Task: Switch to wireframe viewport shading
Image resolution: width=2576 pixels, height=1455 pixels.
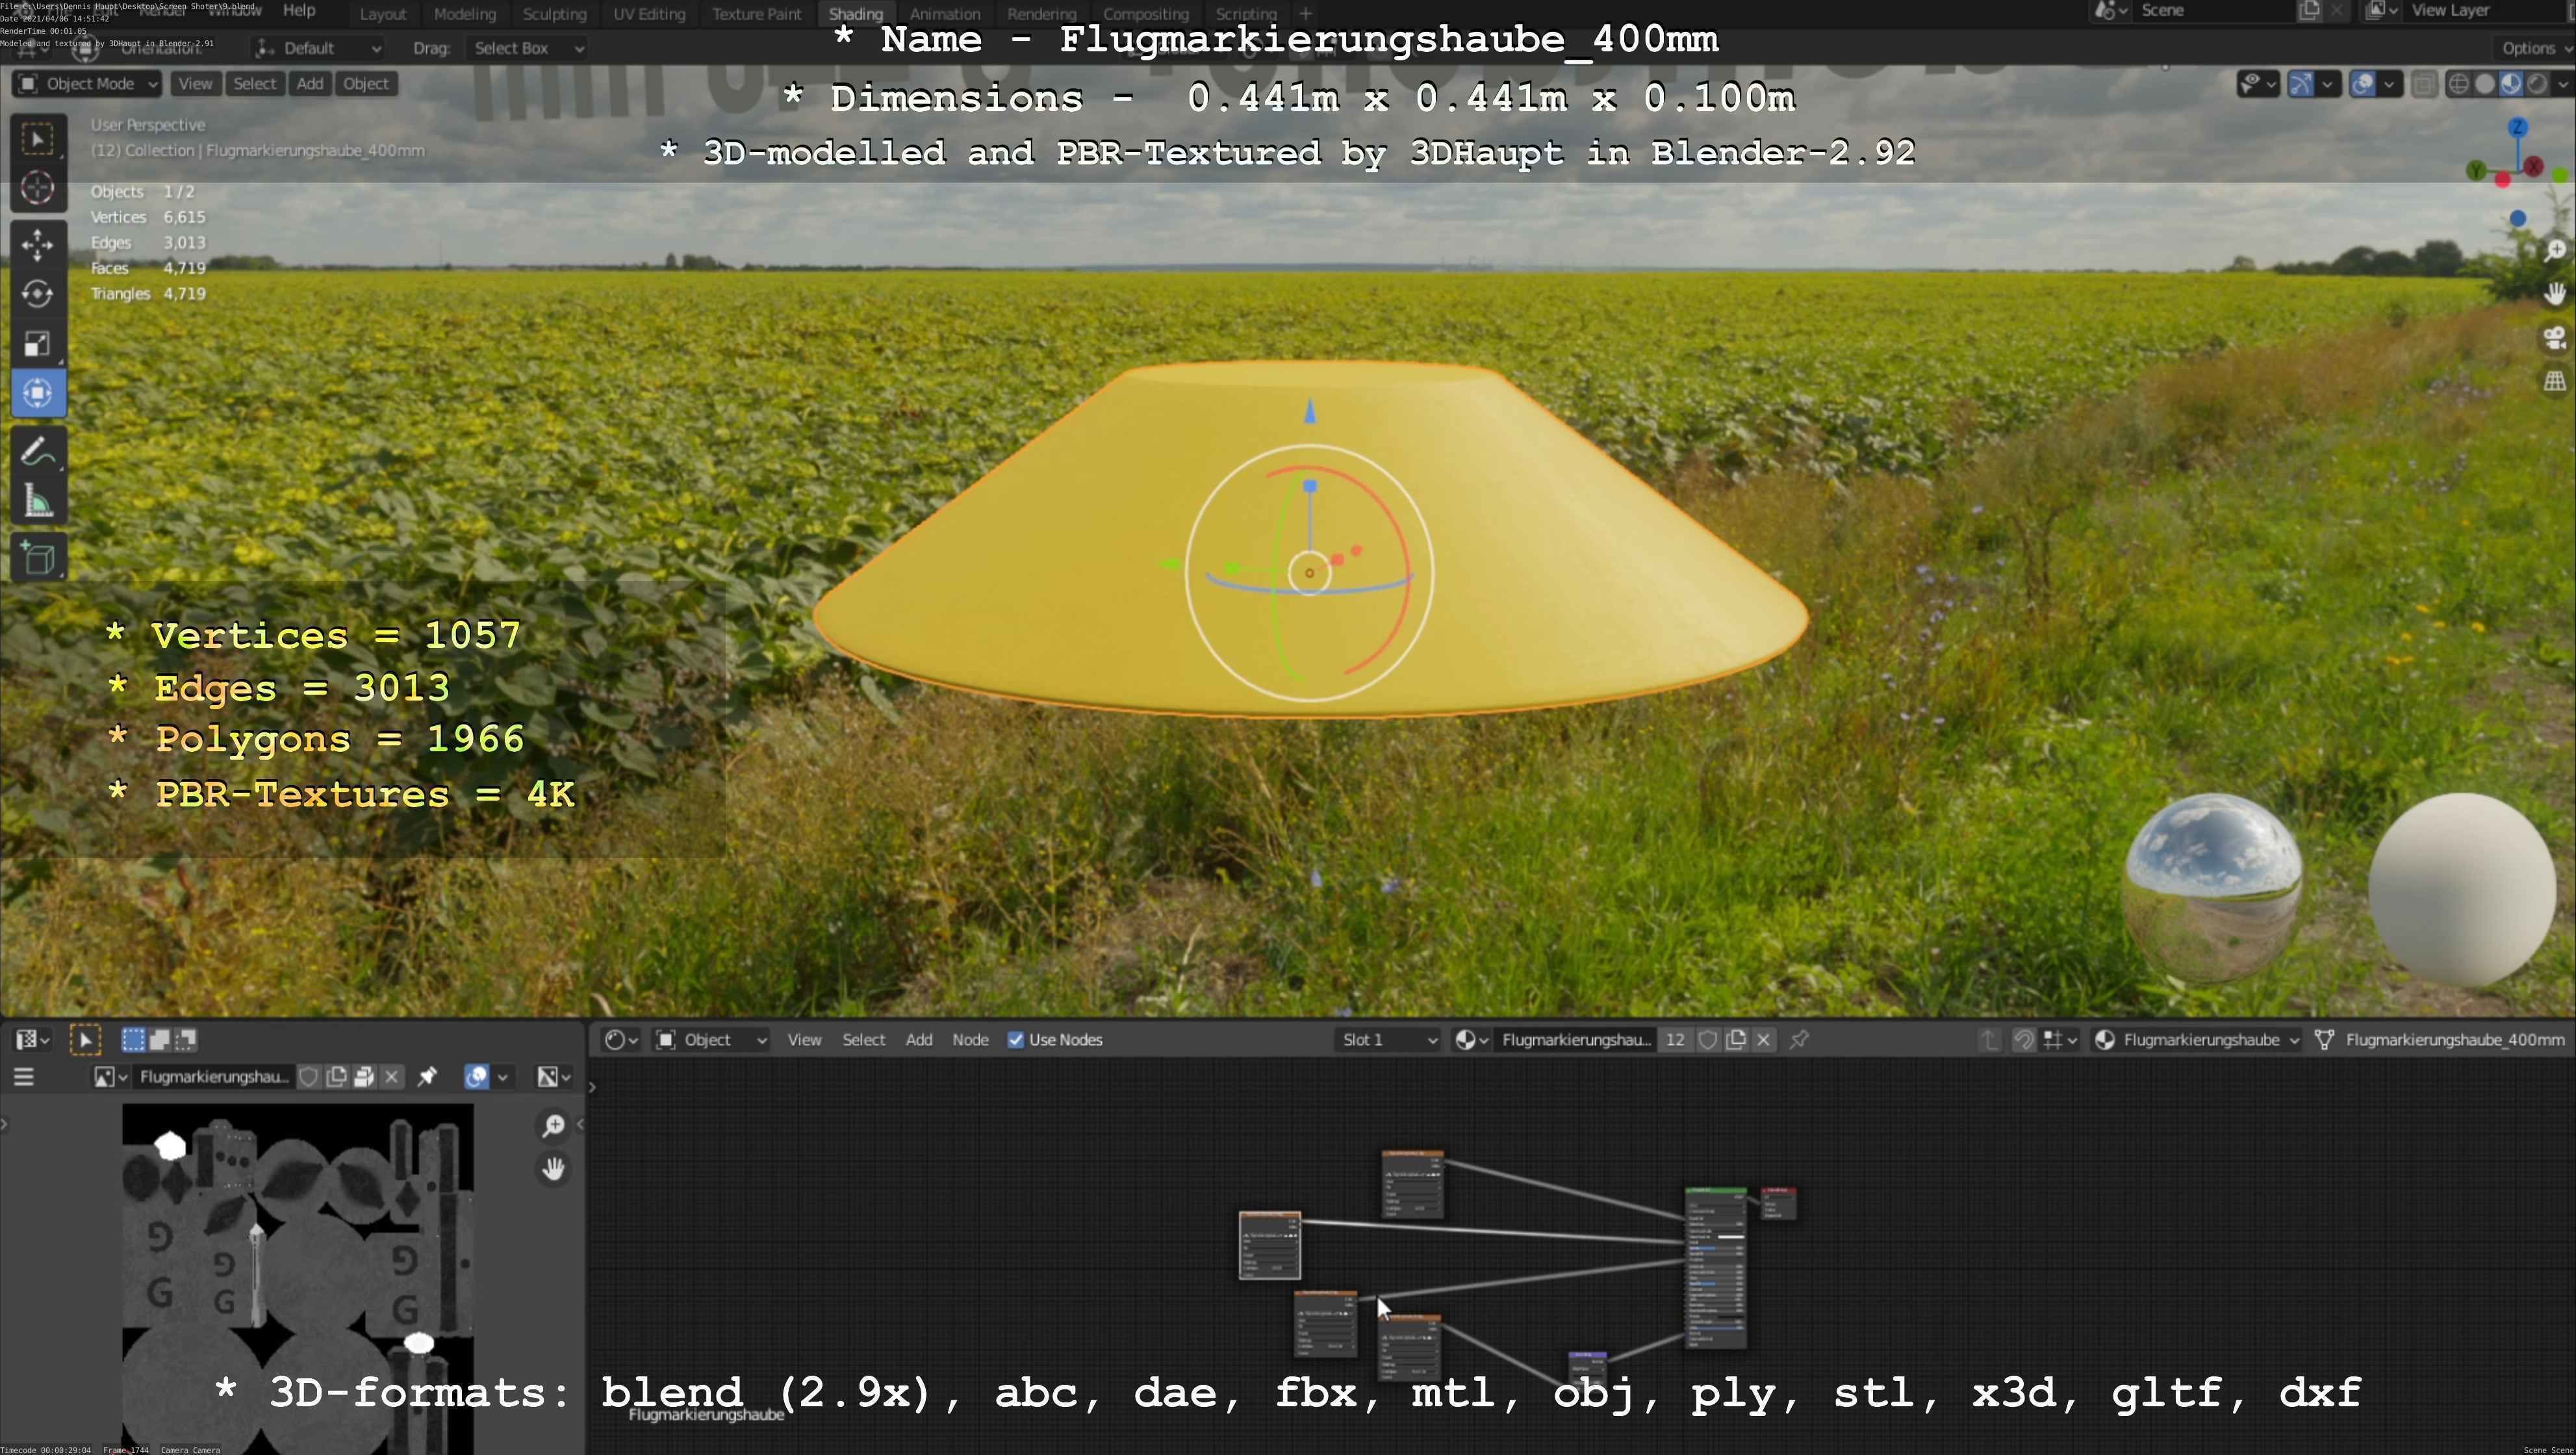Action: pyautogui.click(x=2459, y=85)
